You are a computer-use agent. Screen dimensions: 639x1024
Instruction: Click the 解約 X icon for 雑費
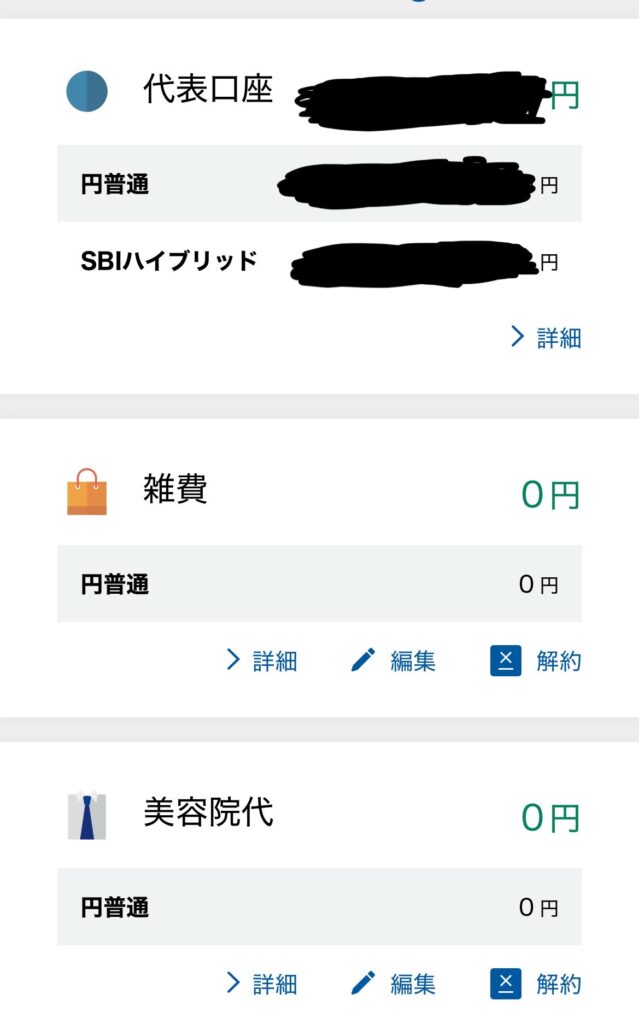506,660
